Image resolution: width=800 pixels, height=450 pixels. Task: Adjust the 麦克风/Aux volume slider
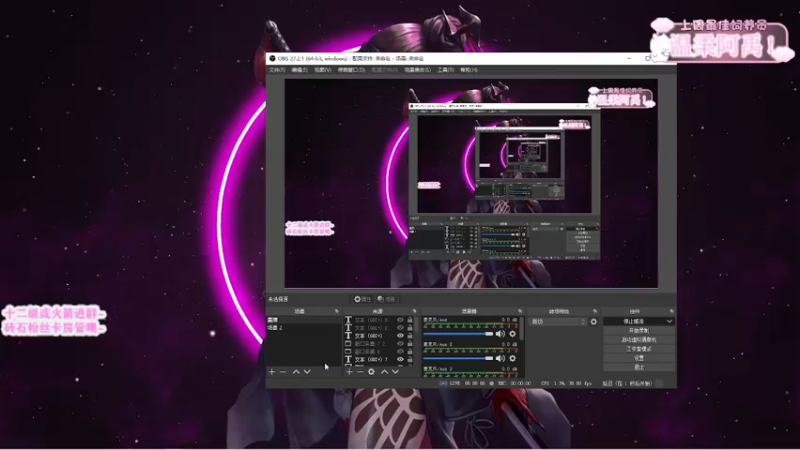(458, 334)
